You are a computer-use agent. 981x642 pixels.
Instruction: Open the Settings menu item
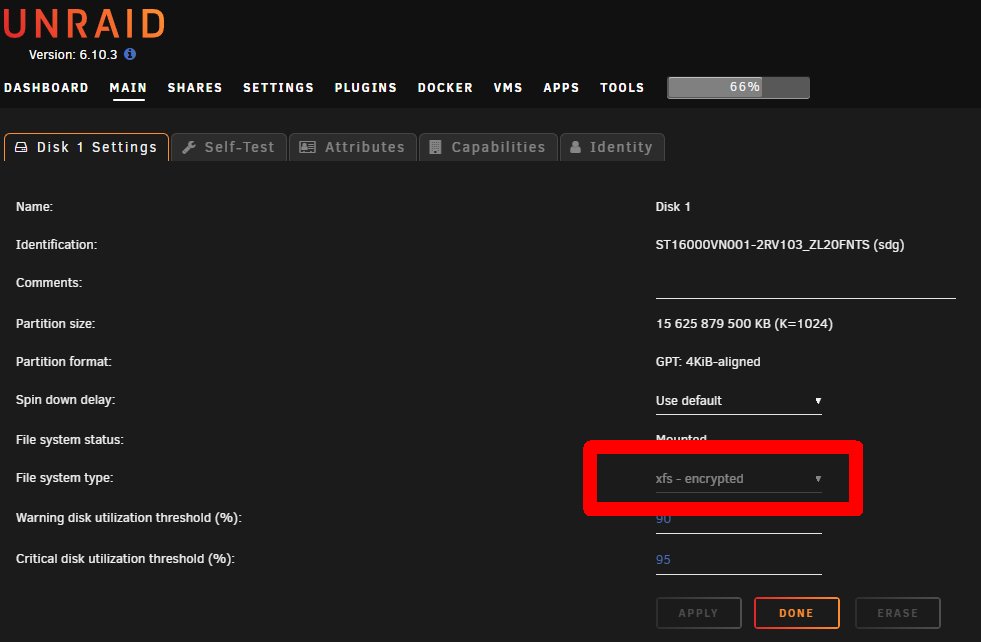point(278,88)
